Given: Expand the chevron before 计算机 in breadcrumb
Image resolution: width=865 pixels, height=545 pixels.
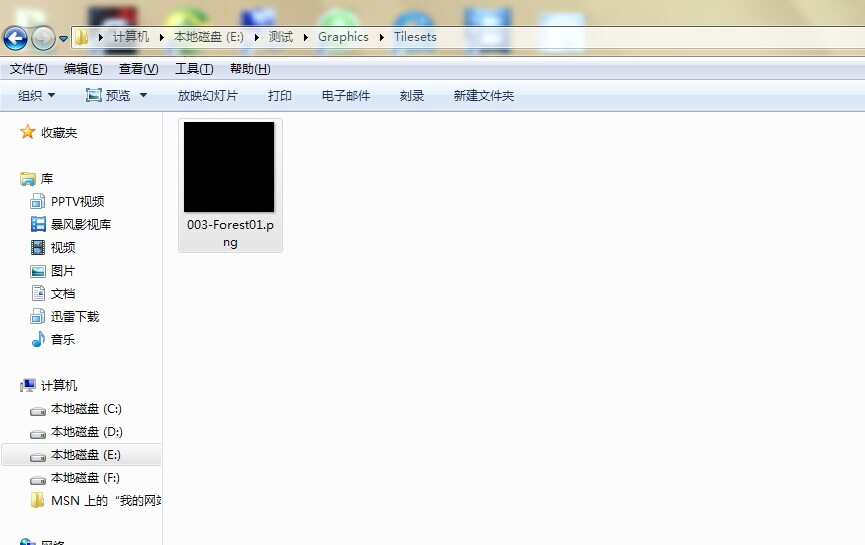Looking at the screenshot, I should [x=100, y=37].
